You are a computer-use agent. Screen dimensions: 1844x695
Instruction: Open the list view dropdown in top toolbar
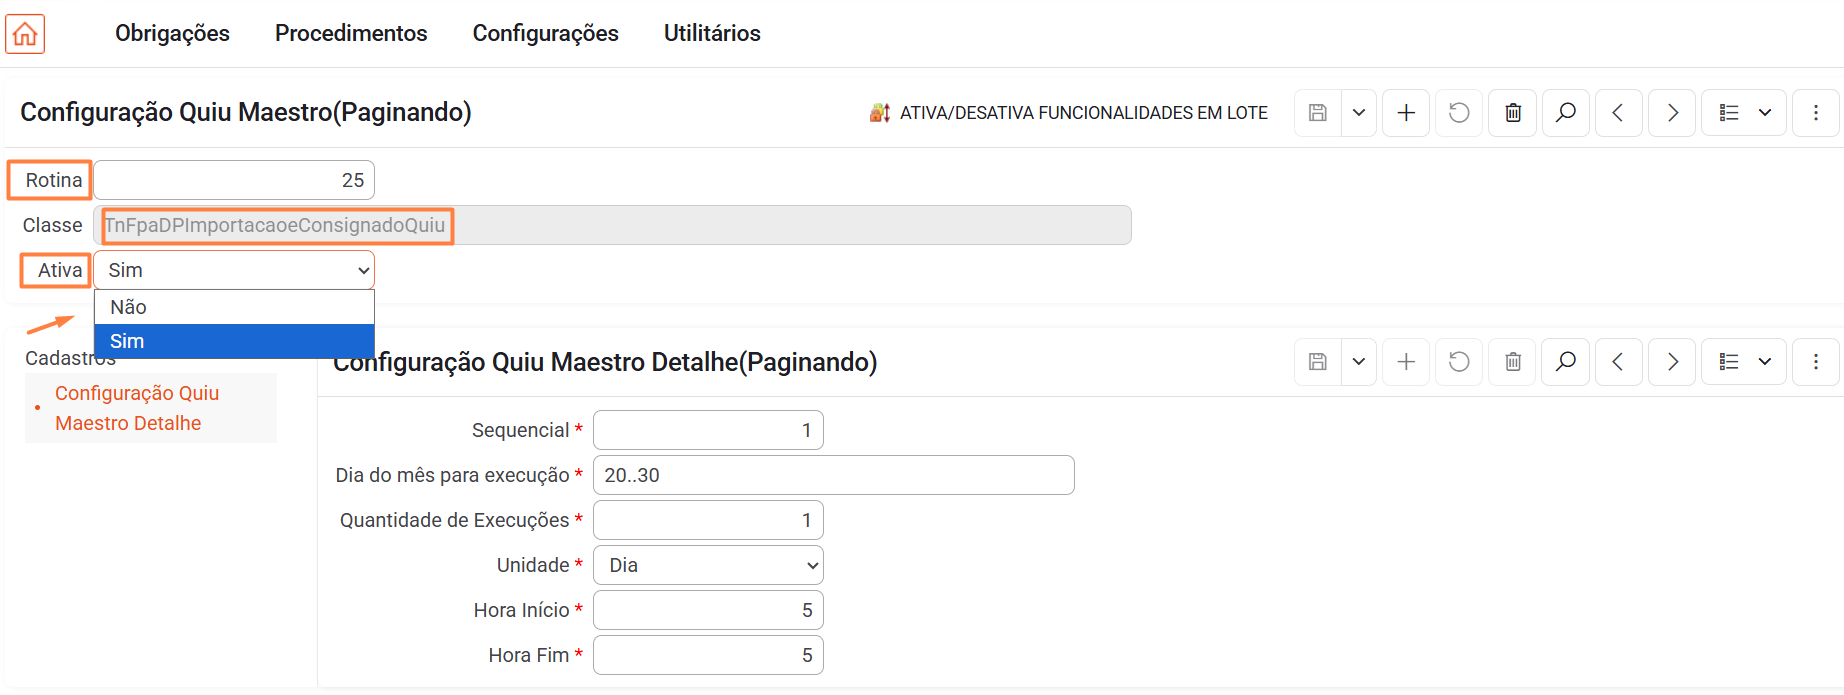coord(1745,113)
